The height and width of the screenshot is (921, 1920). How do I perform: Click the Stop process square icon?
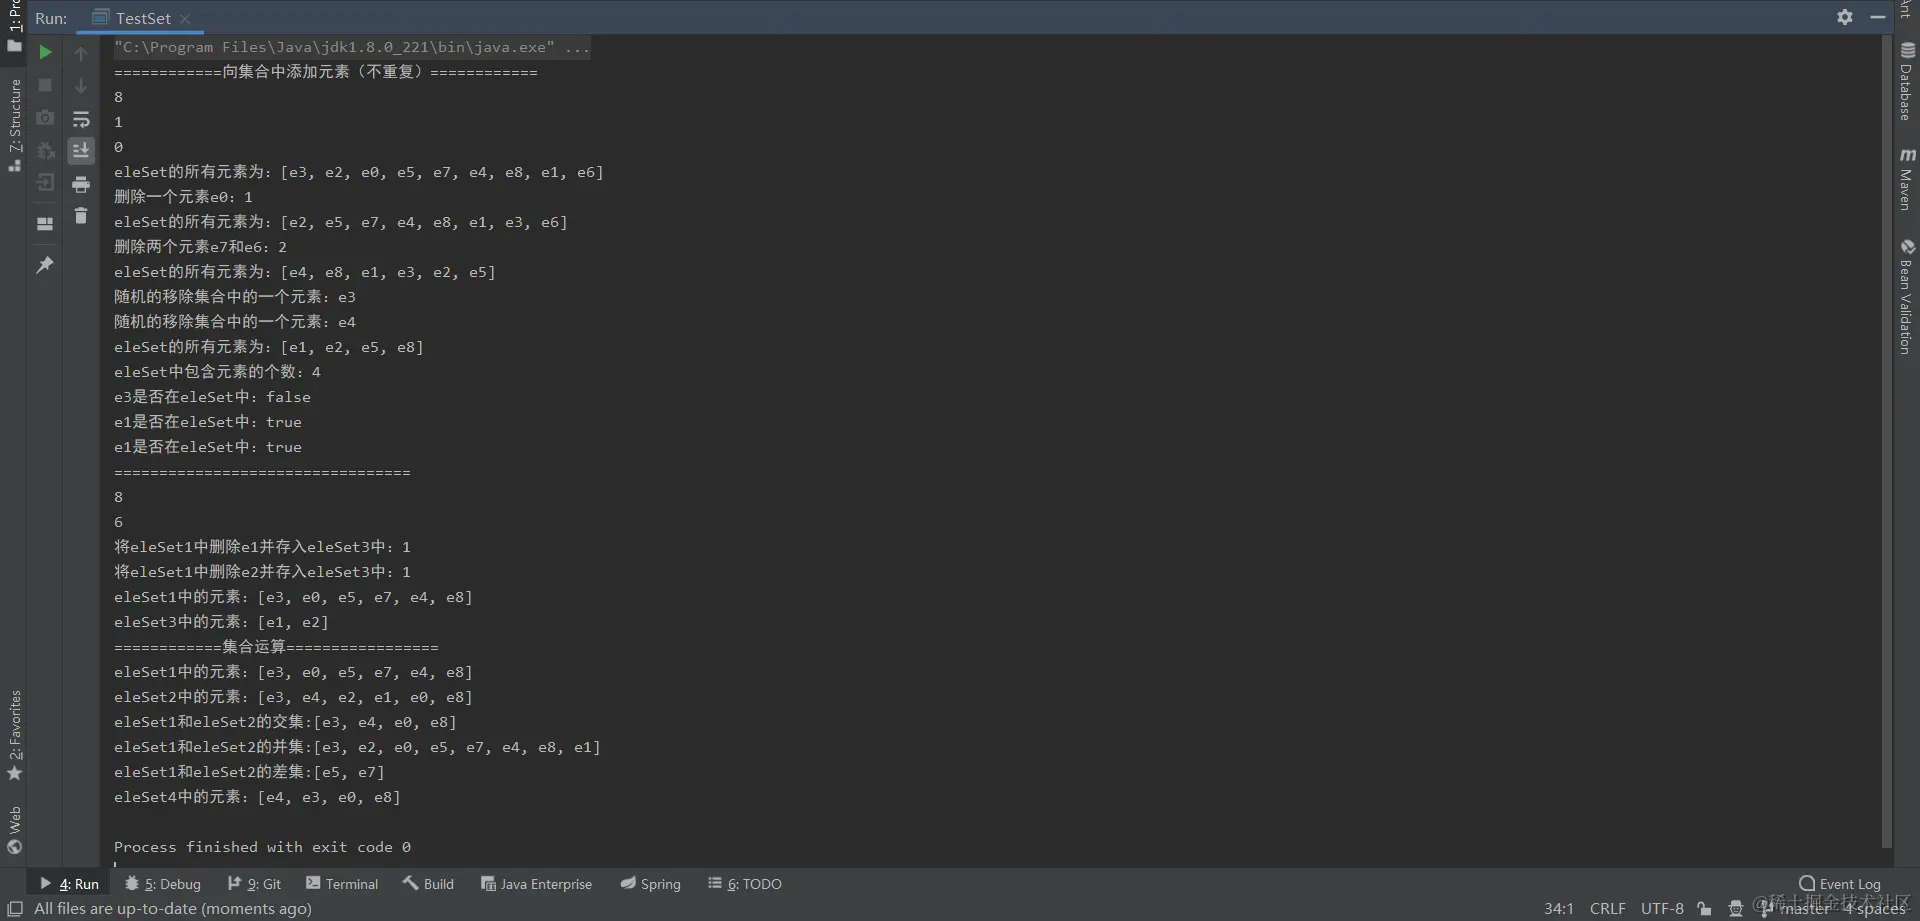[x=45, y=85]
